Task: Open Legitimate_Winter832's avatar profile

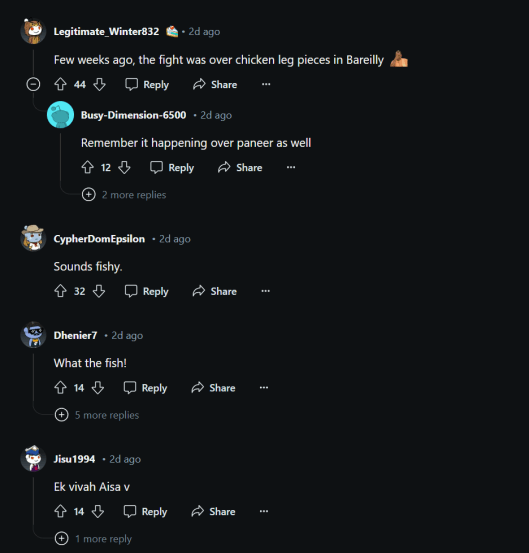Action: click(33, 31)
